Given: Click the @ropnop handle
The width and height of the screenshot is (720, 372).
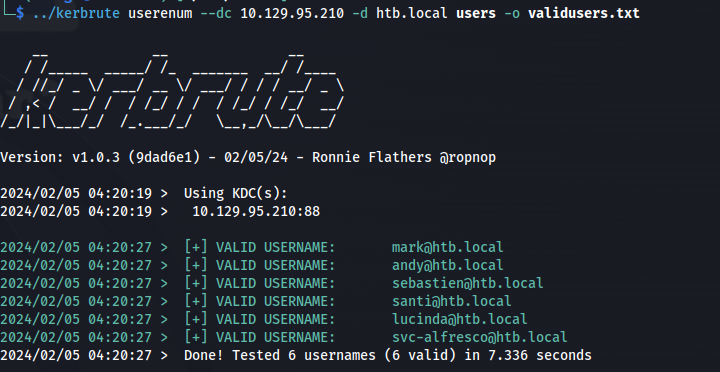Looking at the screenshot, I should [x=467, y=158].
